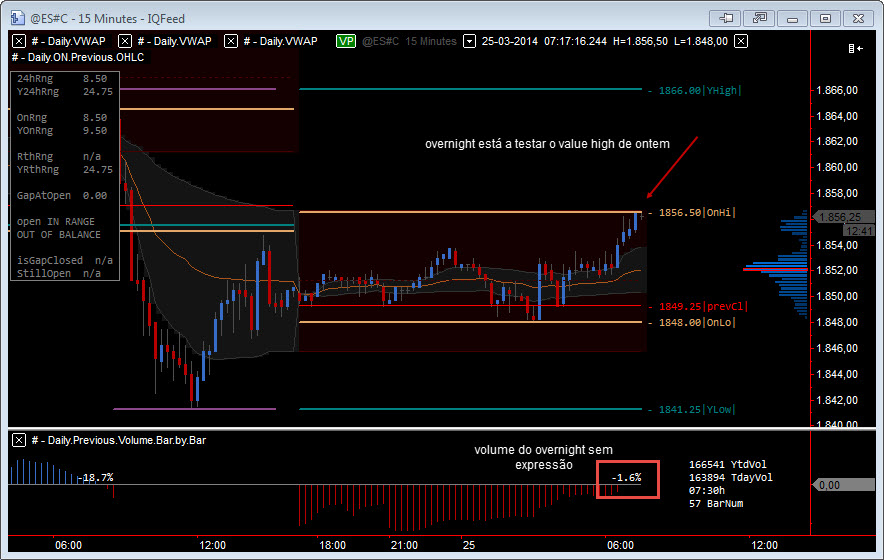Click the Daily.Previous.Volume.Bar.by.Bar indicator label
This screenshot has height=560, width=884.
click(118, 440)
